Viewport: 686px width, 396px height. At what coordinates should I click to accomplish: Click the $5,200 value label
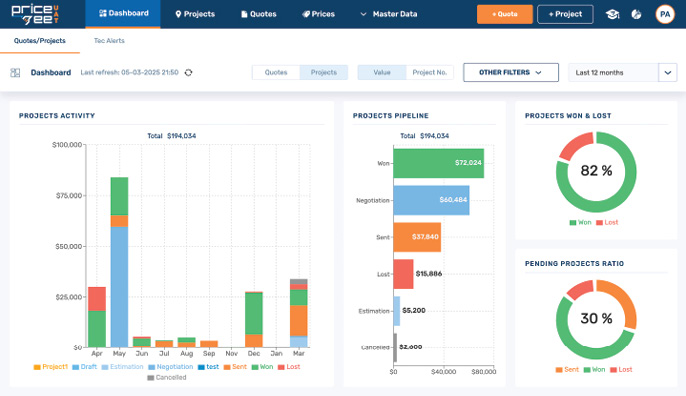(414, 310)
